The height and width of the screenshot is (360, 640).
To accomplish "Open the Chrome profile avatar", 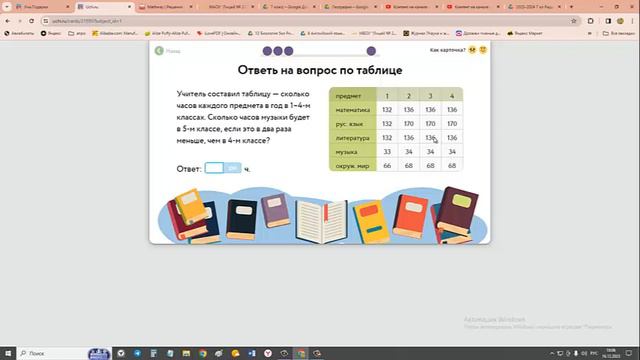I will click(x=620, y=21).
